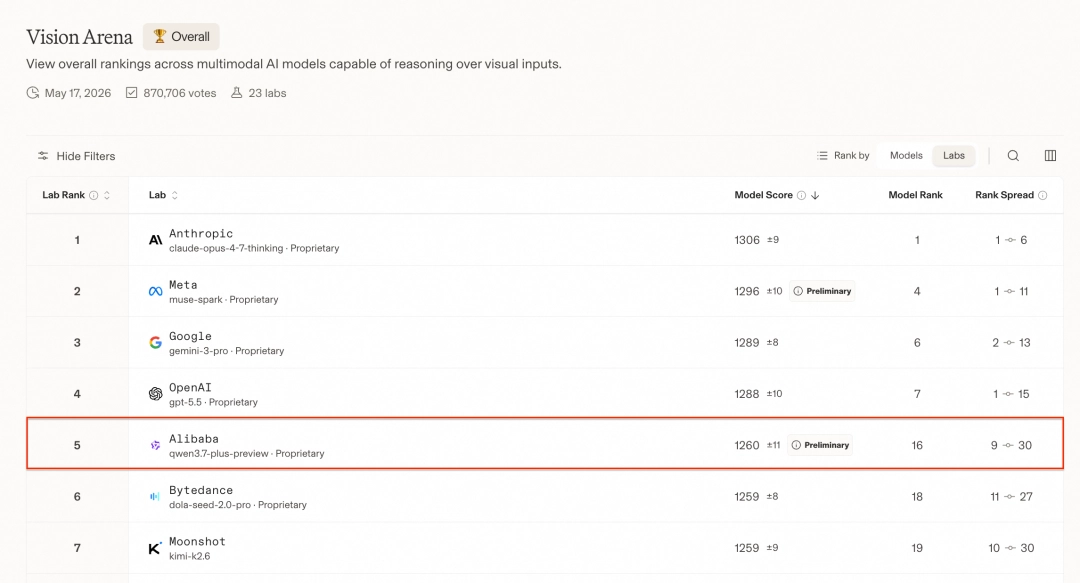Open the Bytedance lab entry
The height and width of the screenshot is (583, 1080).
tap(201, 490)
